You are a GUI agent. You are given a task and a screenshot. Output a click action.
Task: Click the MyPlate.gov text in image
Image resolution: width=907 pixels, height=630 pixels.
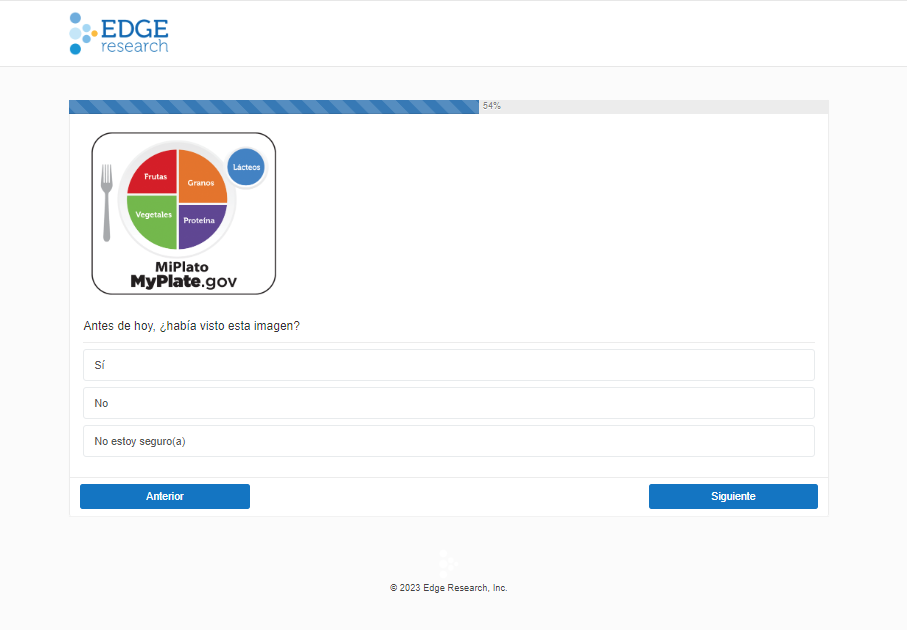pyautogui.click(x=183, y=282)
